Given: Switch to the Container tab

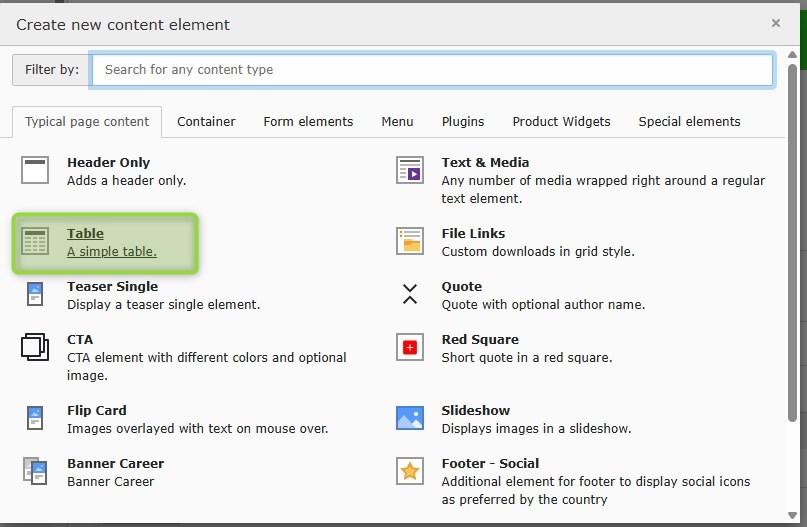Looking at the screenshot, I should (x=206, y=121).
